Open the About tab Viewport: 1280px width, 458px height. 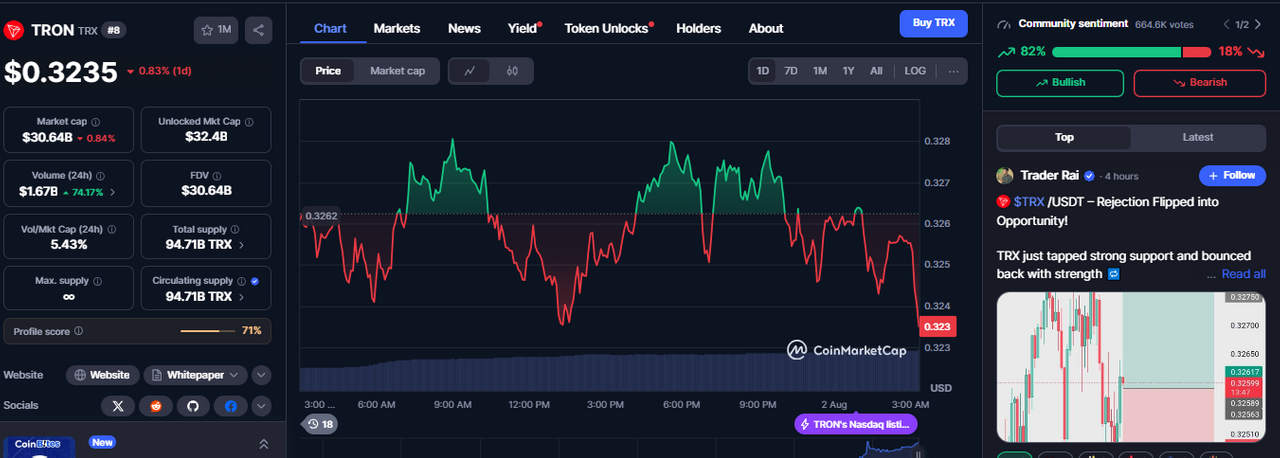coord(766,28)
